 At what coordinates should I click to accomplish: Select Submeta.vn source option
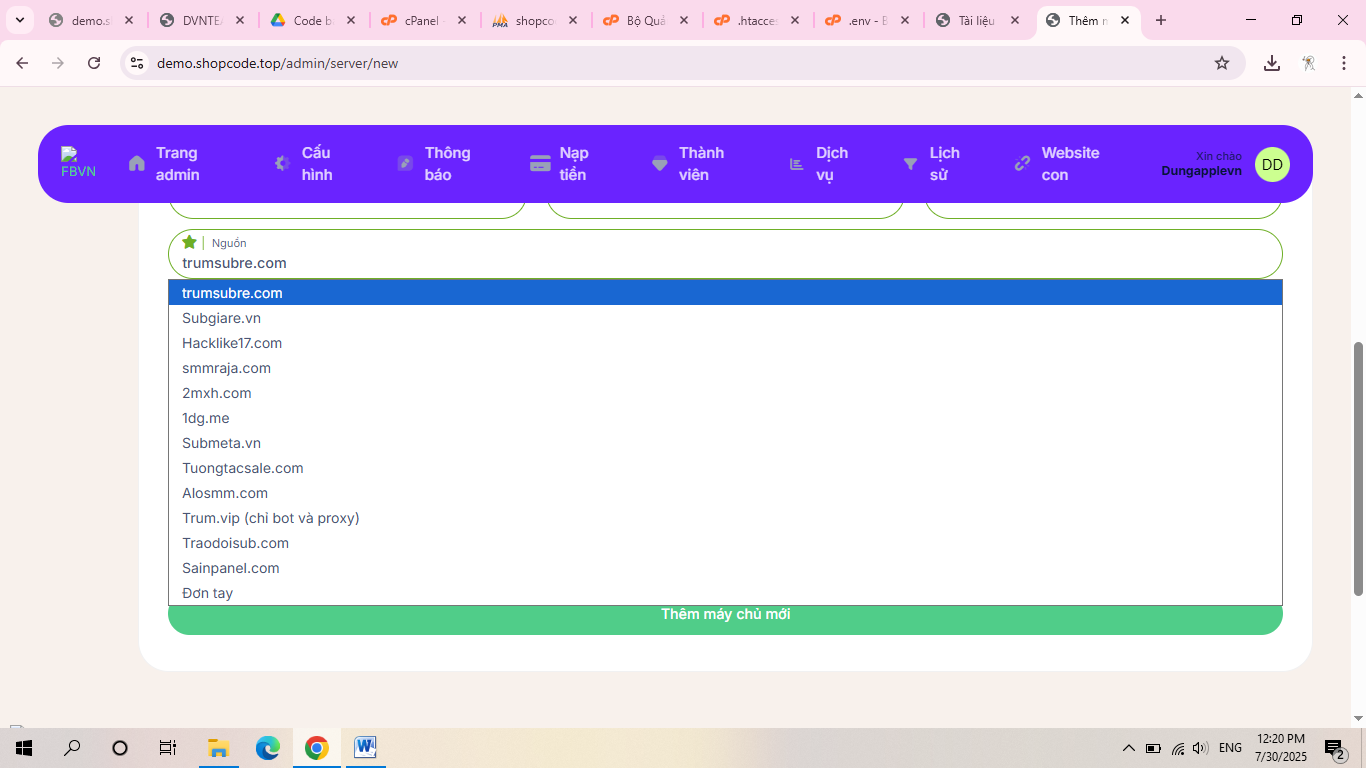[725, 443]
